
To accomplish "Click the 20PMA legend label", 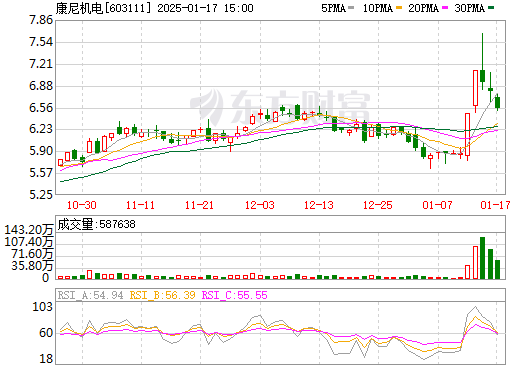I will [x=423, y=8].
